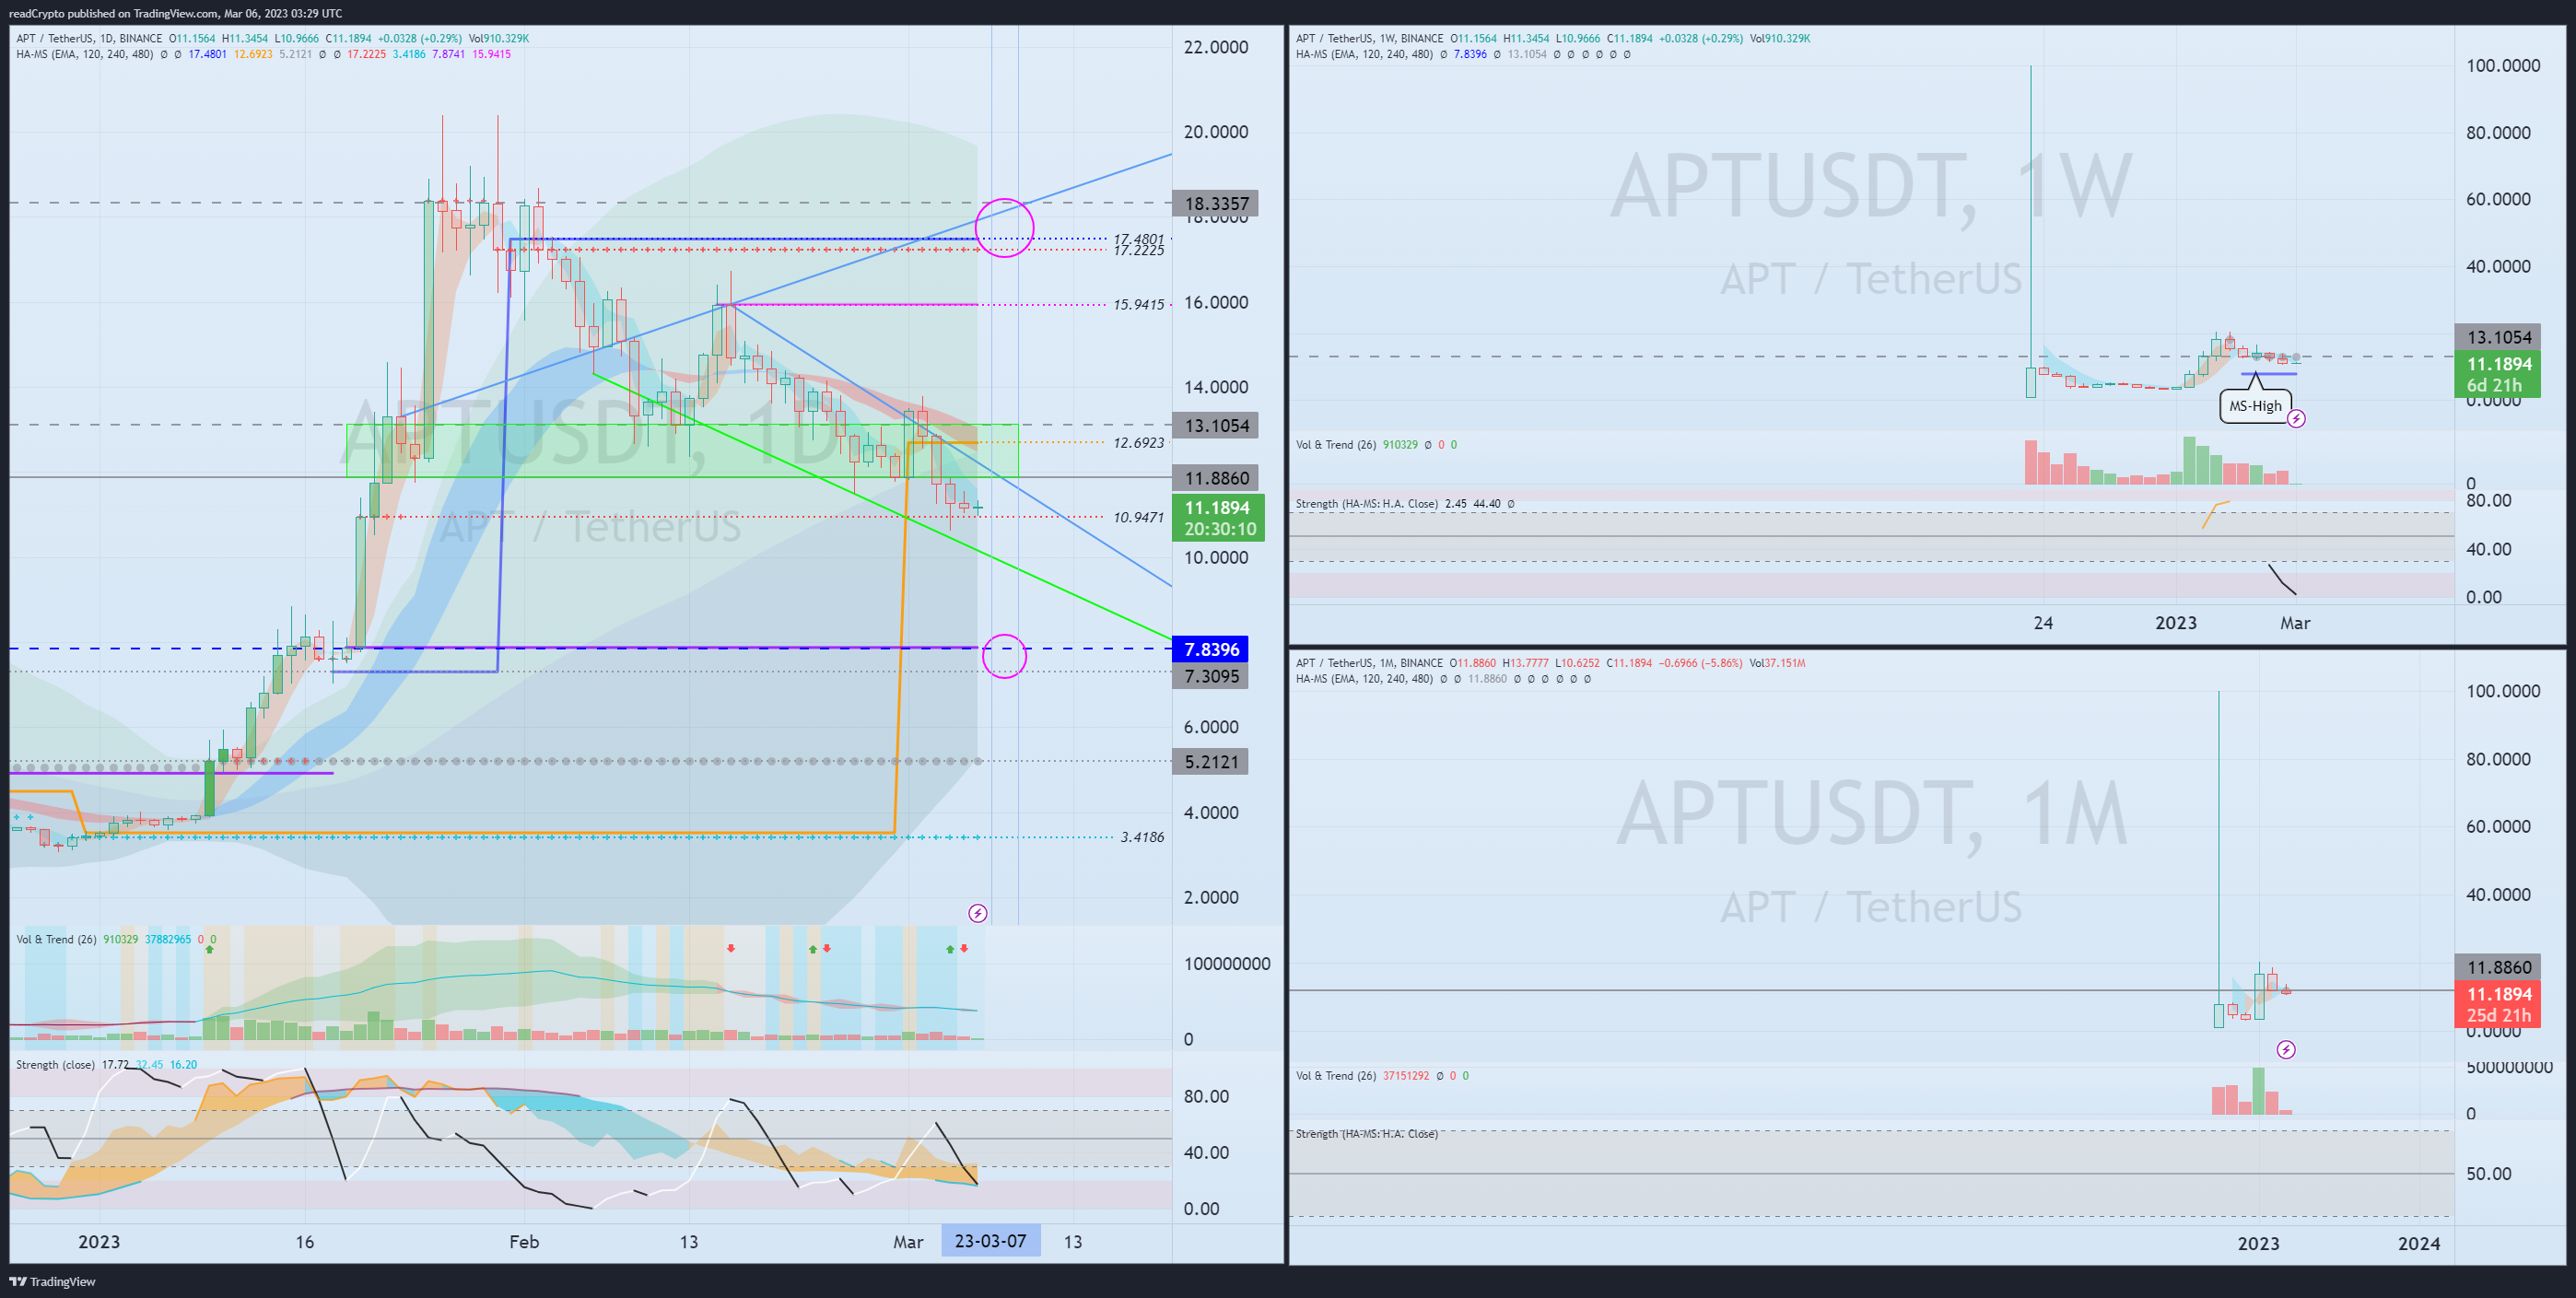Image resolution: width=2576 pixels, height=1298 pixels.
Task: Click the Vol & Trend (26) legend on 1M chart
Action: [x=1336, y=1076]
